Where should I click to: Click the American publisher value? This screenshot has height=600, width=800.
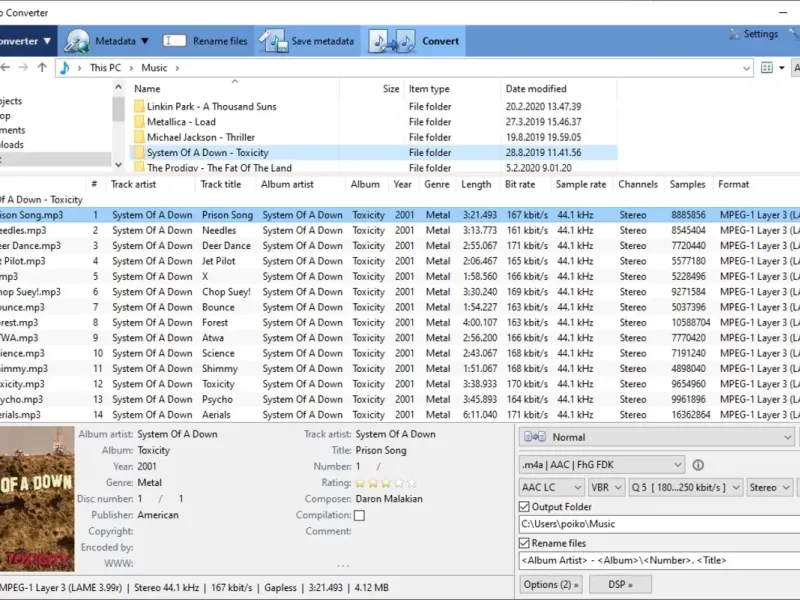tap(158, 515)
